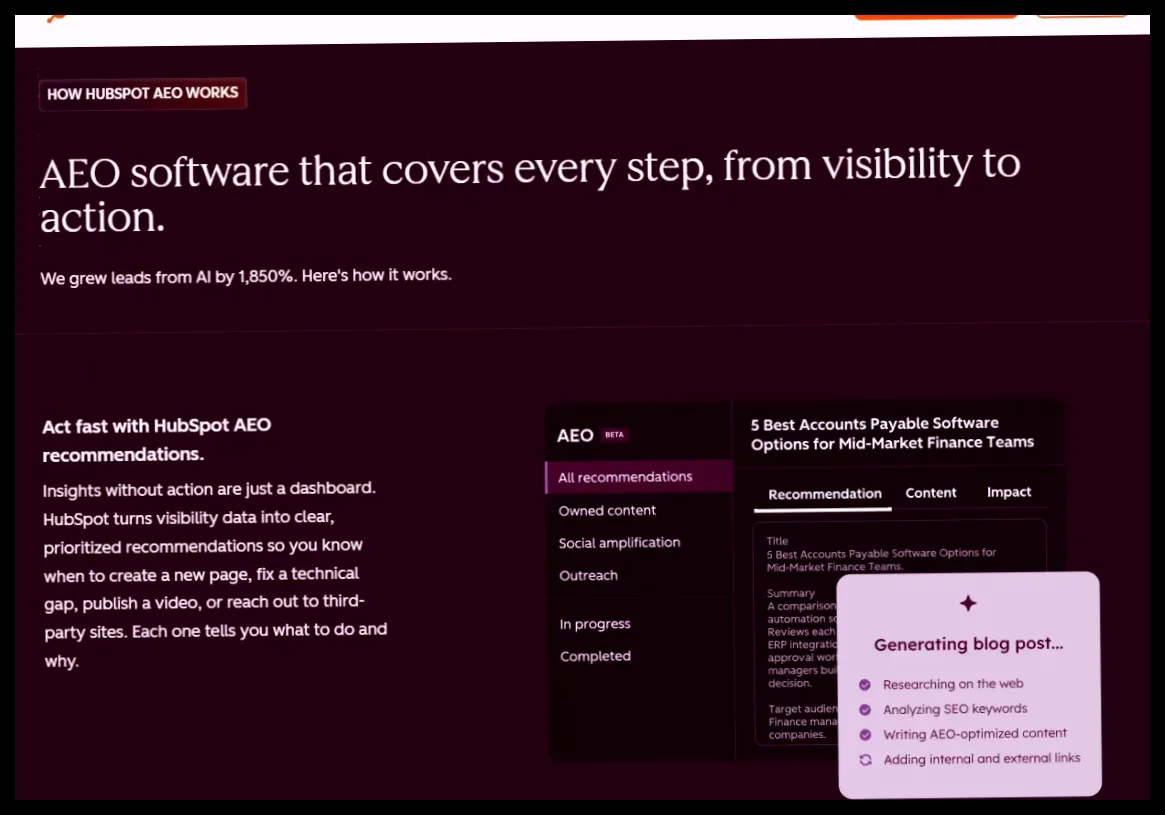Click the AEO software that covers every step headline
1165x815 pixels.
(530, 191)
